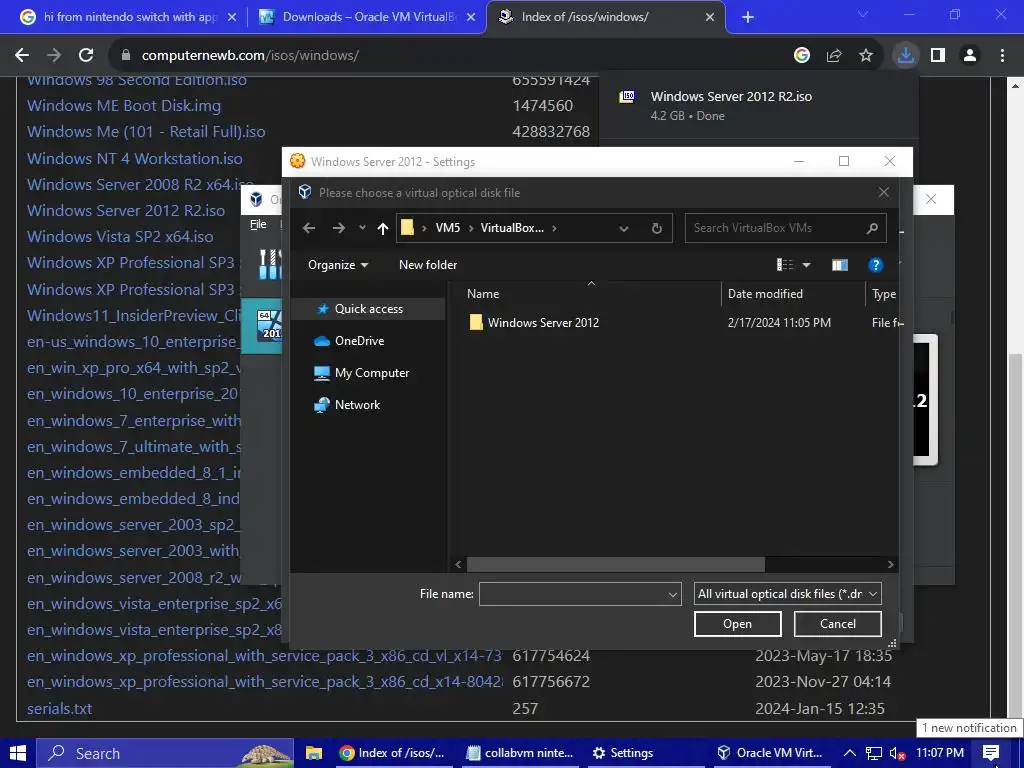The image size is (1024, 768).
Task: Open the Organize menu
Action: pos(338,264)
